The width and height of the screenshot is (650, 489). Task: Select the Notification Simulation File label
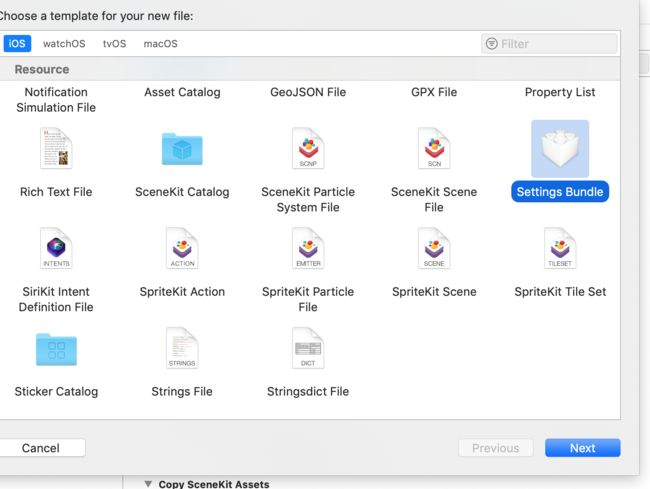[x=56, y=100]
